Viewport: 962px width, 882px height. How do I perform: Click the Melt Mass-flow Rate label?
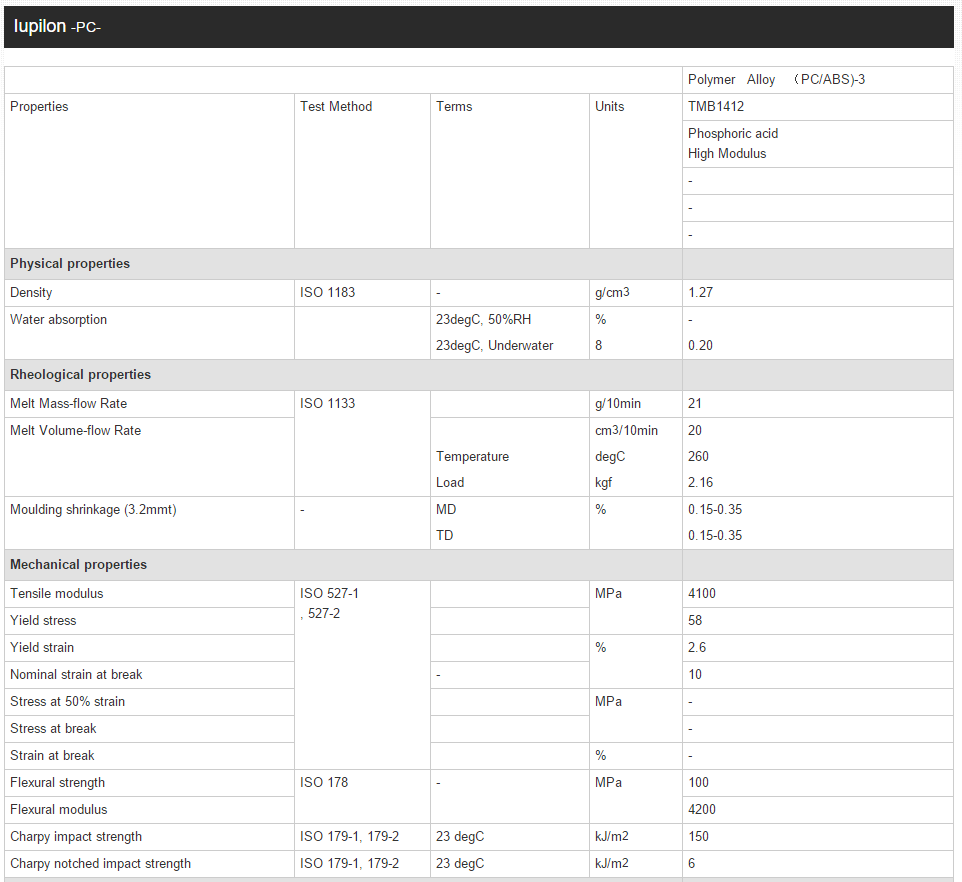tap(68, 404)
